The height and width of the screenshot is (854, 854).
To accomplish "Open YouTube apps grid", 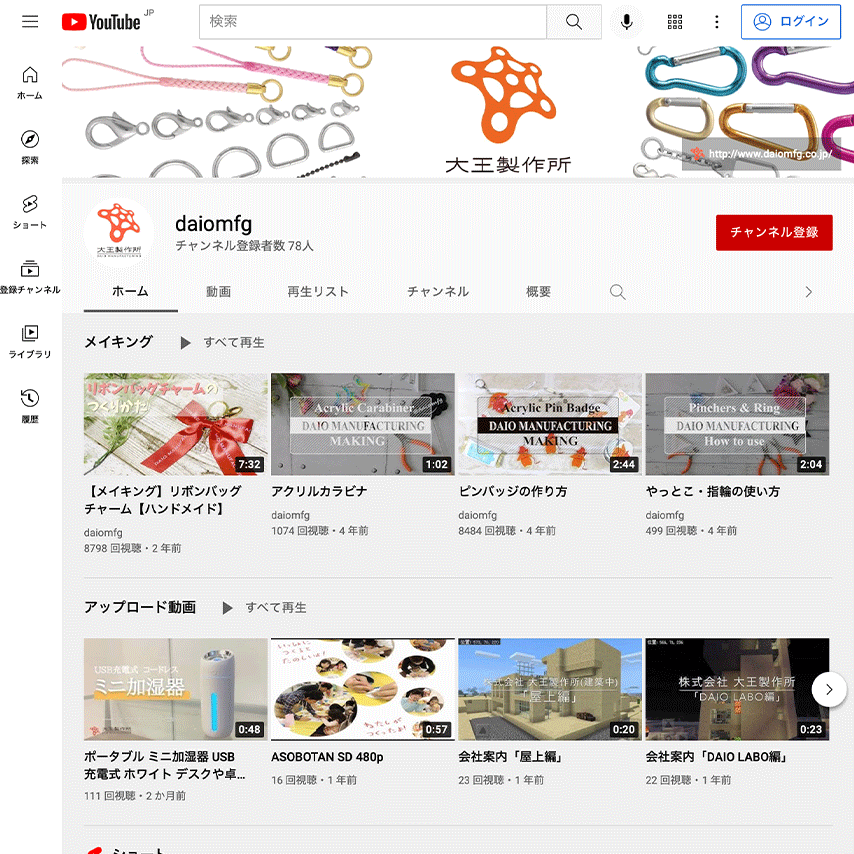I will click(675, 22).
